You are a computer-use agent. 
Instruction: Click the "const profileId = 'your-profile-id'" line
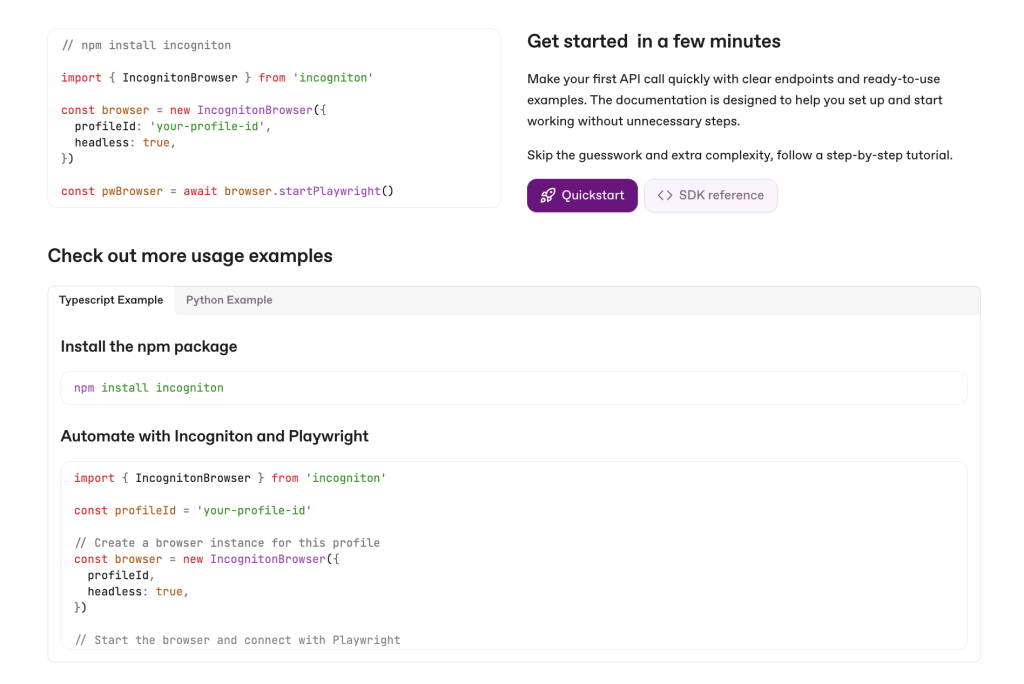pos(193,510)
